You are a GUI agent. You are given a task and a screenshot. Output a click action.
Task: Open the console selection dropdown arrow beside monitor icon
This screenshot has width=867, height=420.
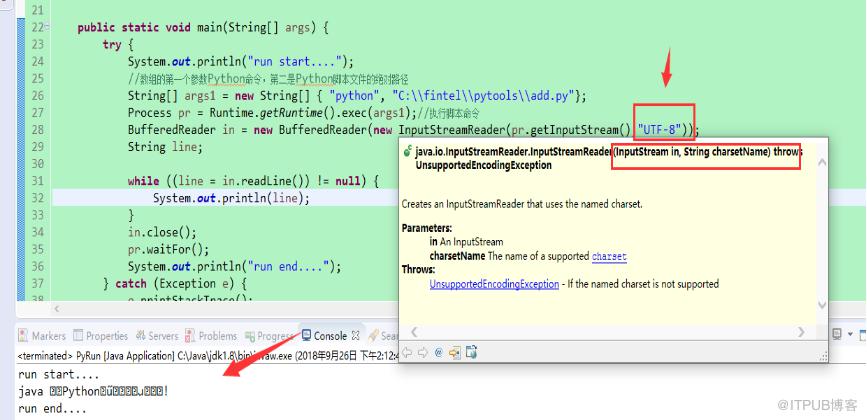coord(849,335)
